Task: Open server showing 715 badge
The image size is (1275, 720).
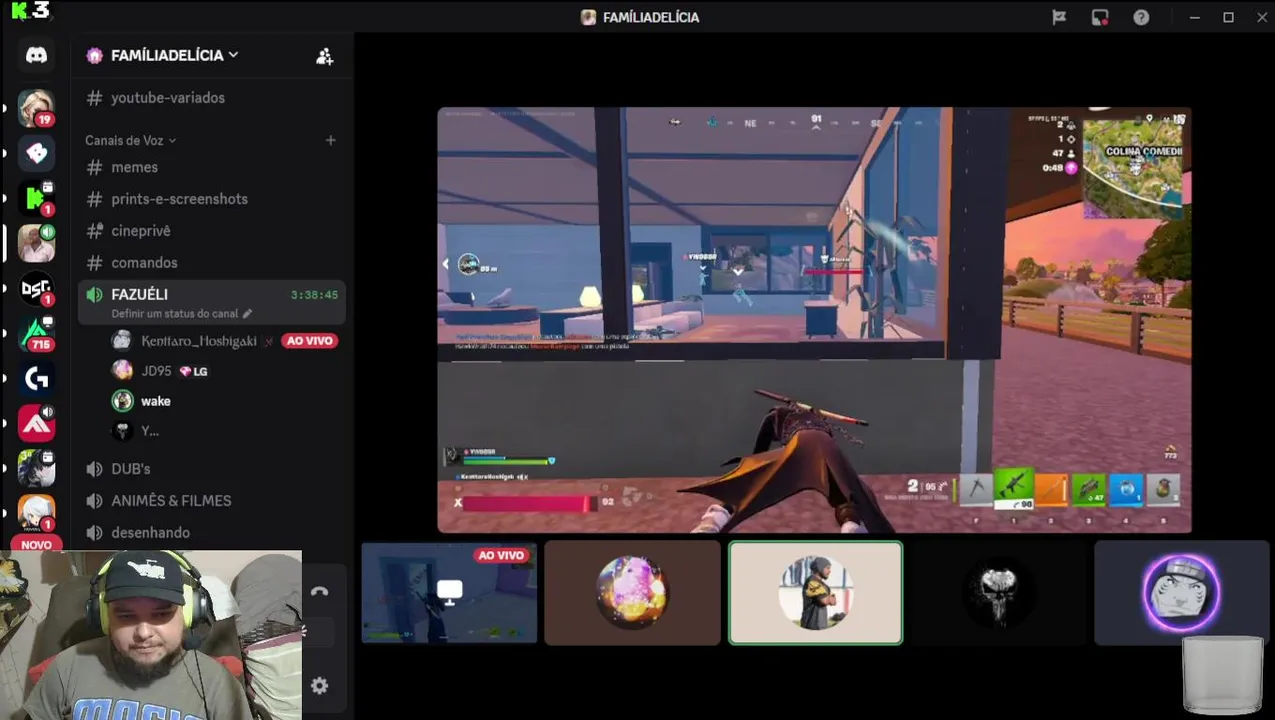Action: (x=36, y=333)
